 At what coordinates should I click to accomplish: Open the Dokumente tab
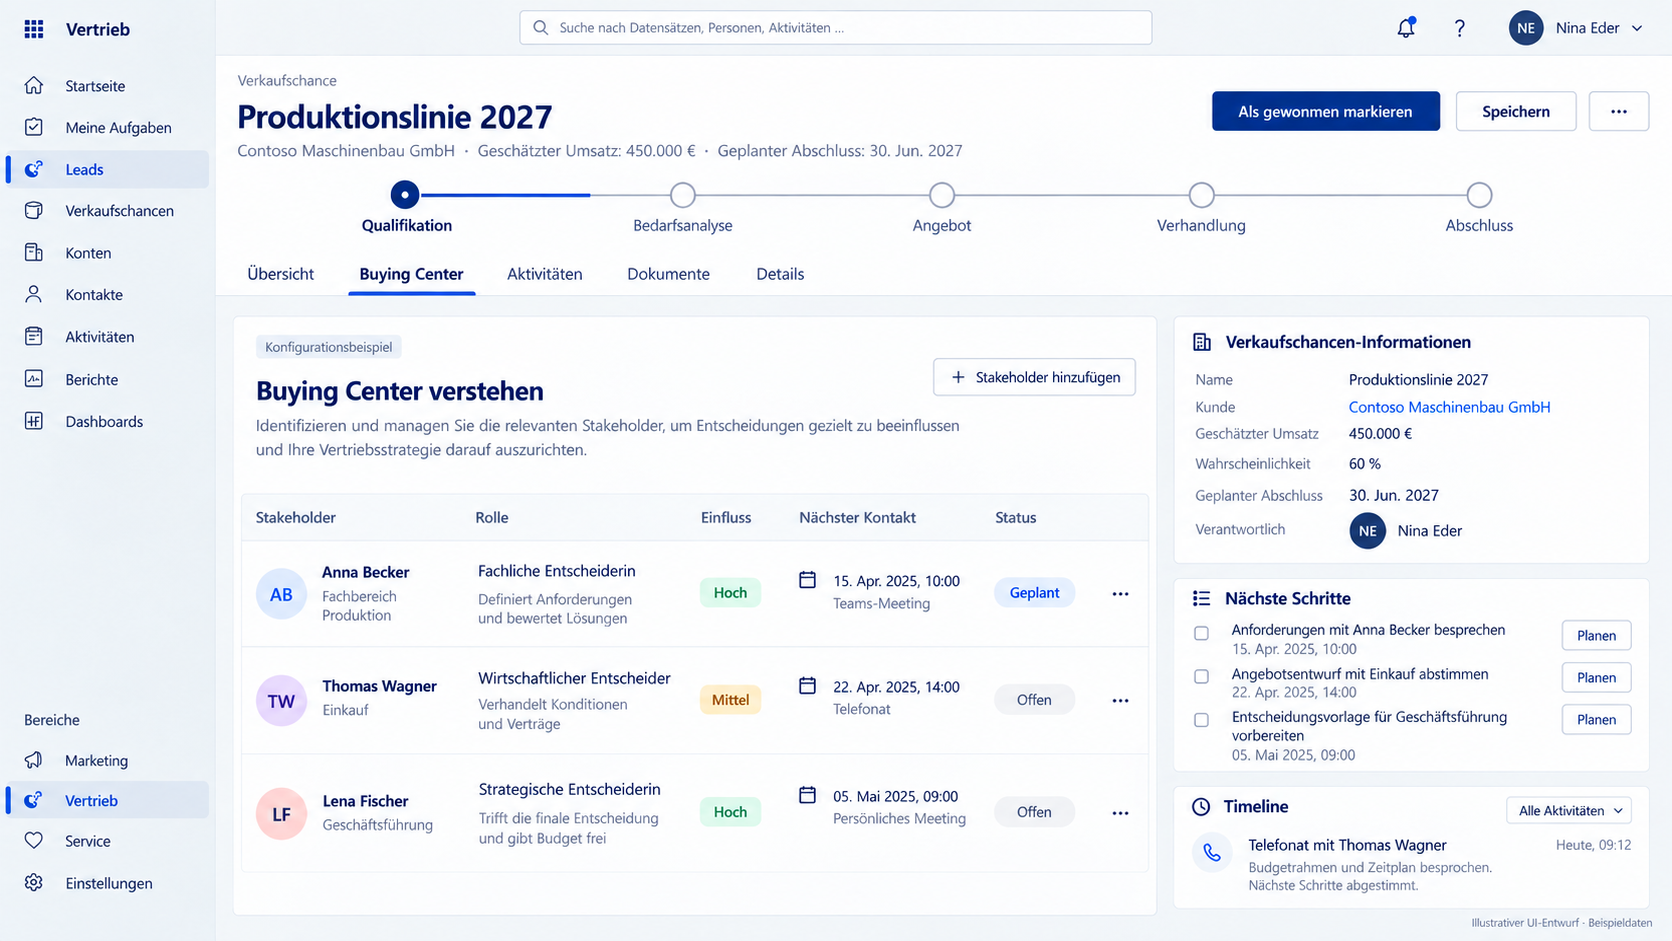click(x=669, y=274)
